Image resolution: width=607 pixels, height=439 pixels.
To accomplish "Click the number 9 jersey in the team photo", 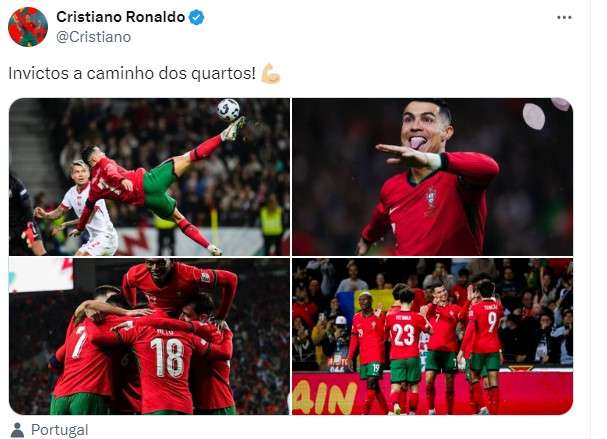I will pos(486,331).
